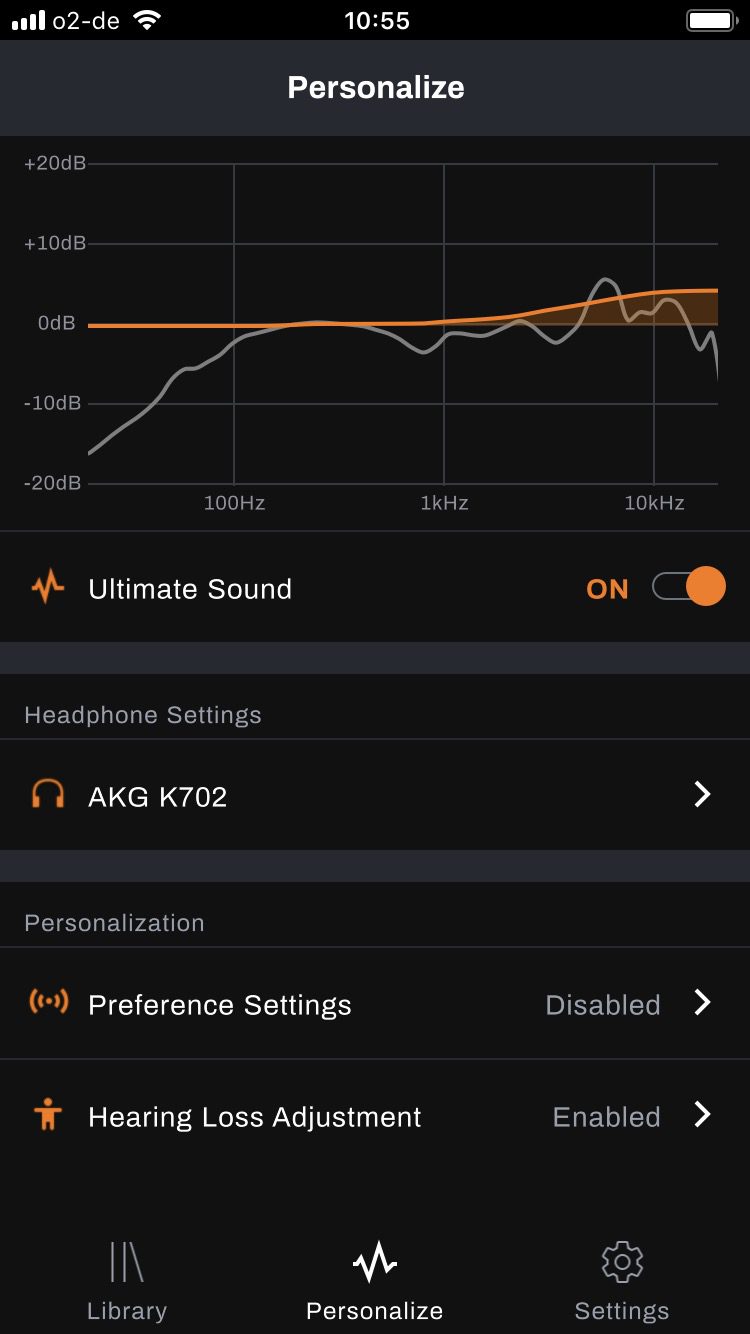Tap the Wi-Fi status icon
Screen dimensions: 750x1334
click(x=148, y=21)
